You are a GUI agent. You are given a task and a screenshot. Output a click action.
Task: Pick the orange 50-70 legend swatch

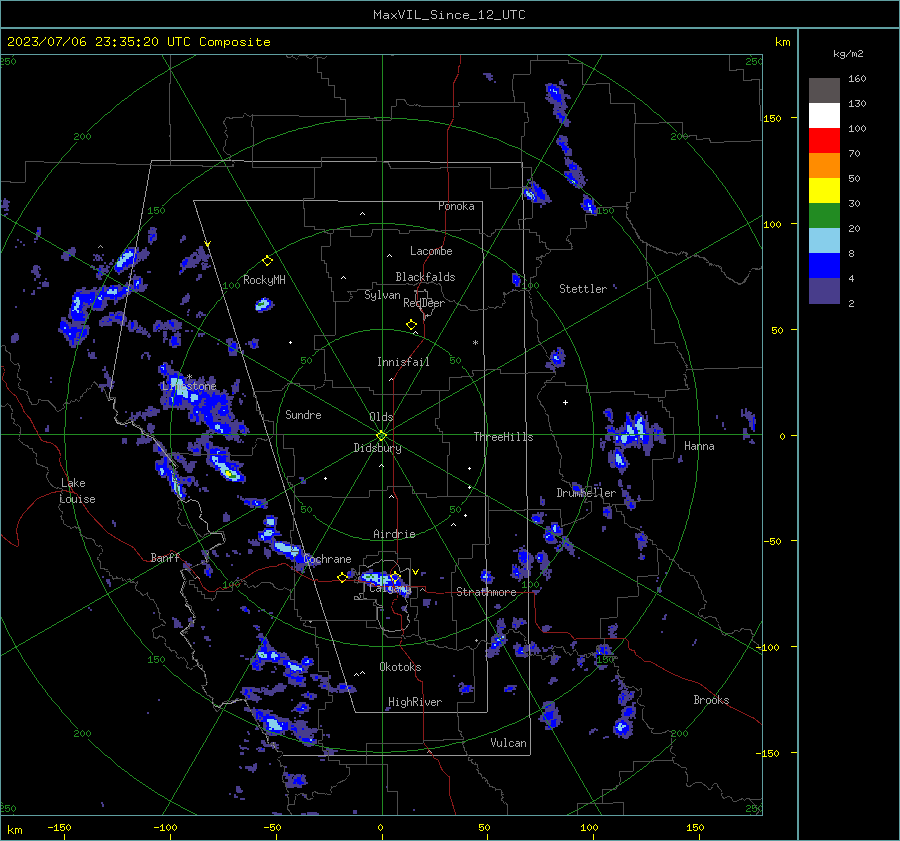[x=824, y=165]
